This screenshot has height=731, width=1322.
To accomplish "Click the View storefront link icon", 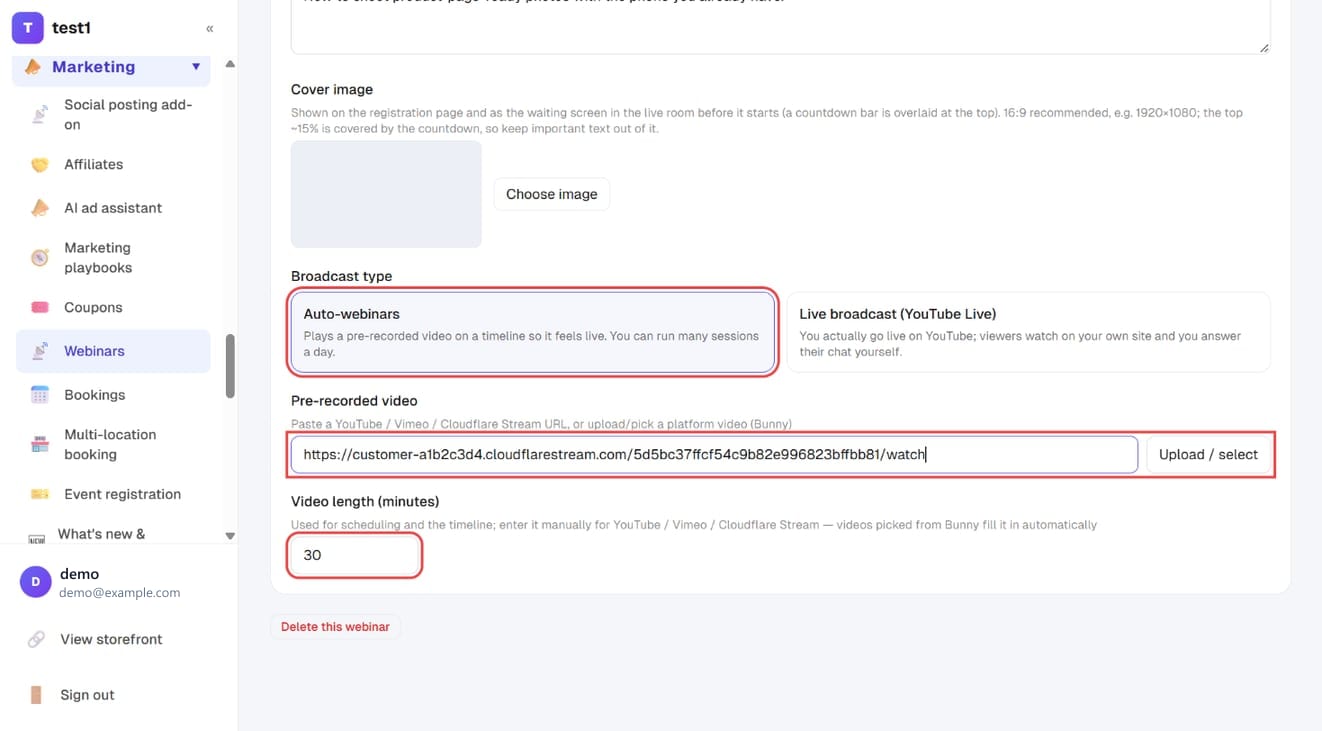I will click(x=36, y=639).
